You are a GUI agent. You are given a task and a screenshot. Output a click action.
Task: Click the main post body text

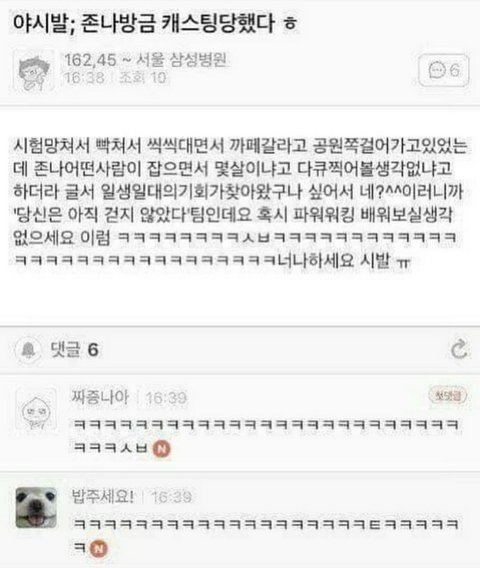coord(240,203)
